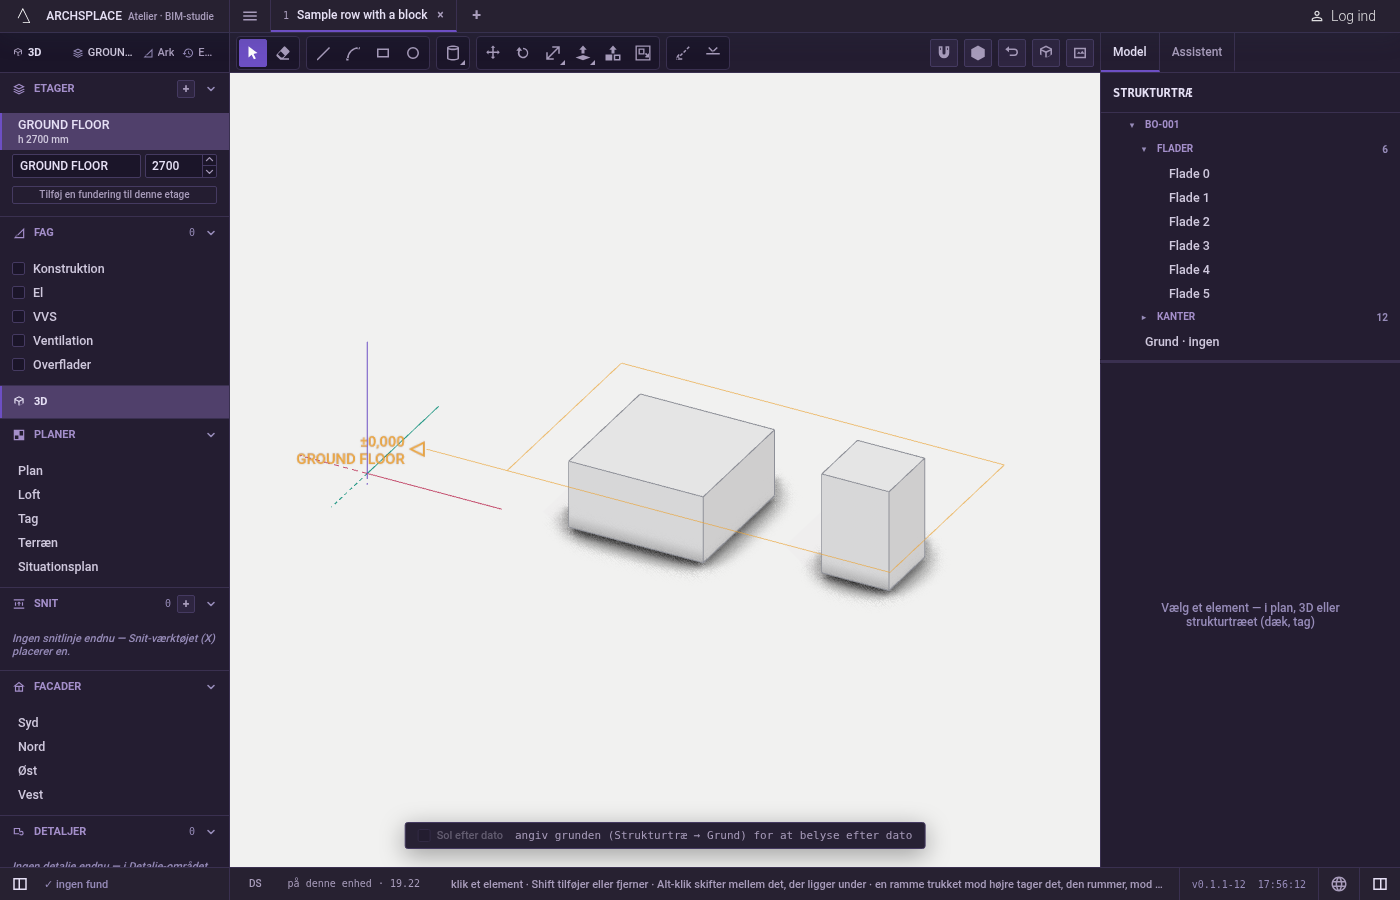Viewport: 1400px width, 900px height.
Task: Click the rotate tool
Action: pos(523,53)
